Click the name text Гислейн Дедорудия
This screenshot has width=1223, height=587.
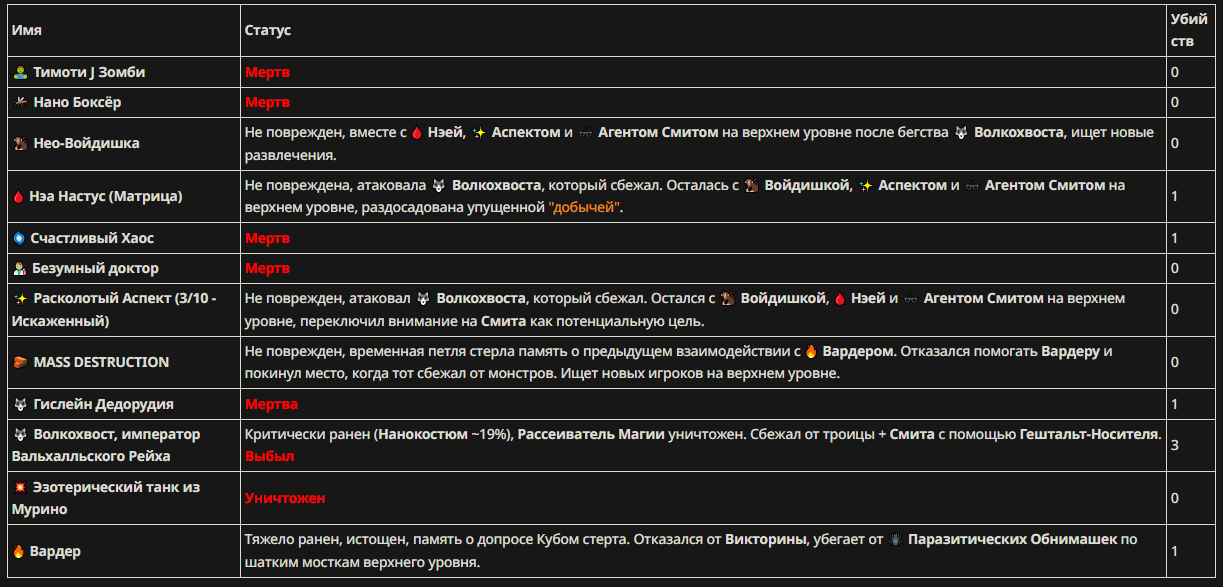point(104,405)
